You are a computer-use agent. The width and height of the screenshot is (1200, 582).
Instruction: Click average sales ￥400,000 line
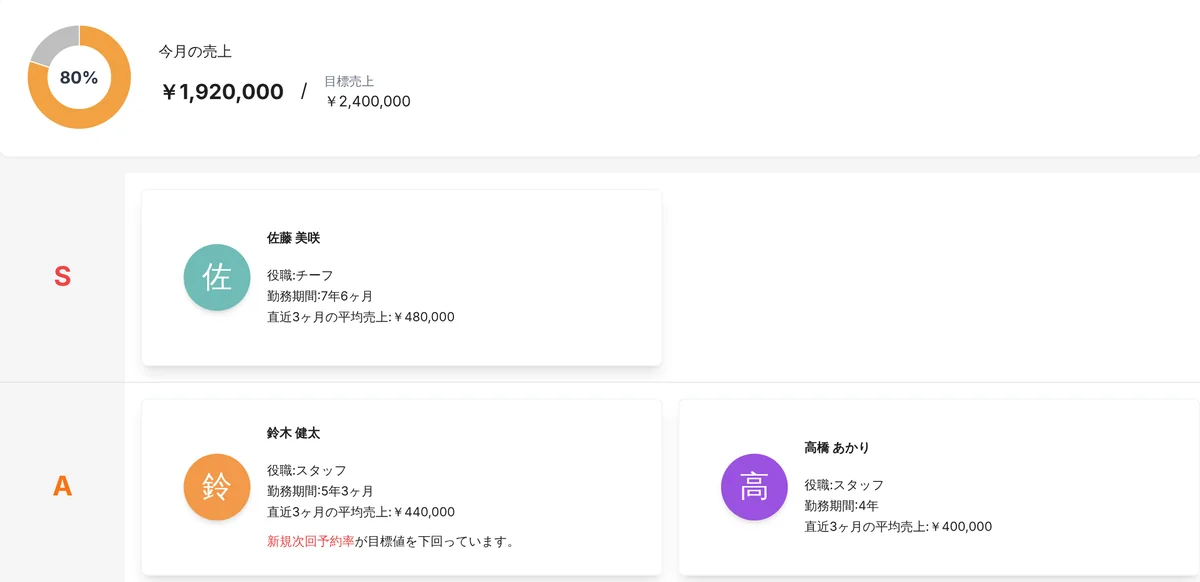tap(898, 526)
